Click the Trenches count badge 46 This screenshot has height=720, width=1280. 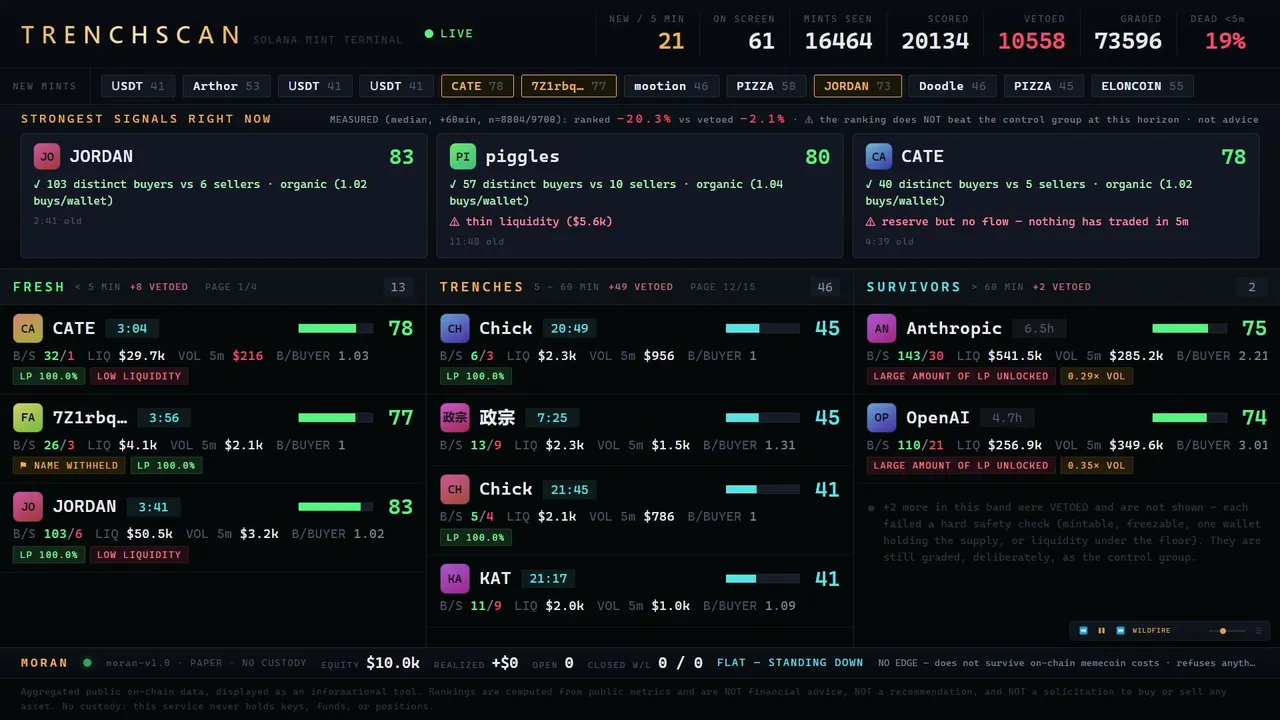coord(825,287)
